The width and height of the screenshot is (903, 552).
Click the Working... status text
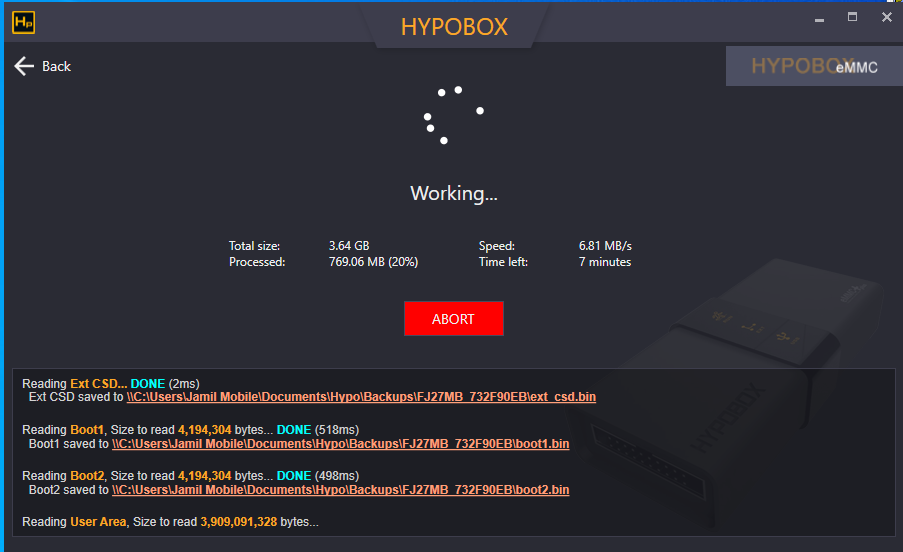[454, 193]
